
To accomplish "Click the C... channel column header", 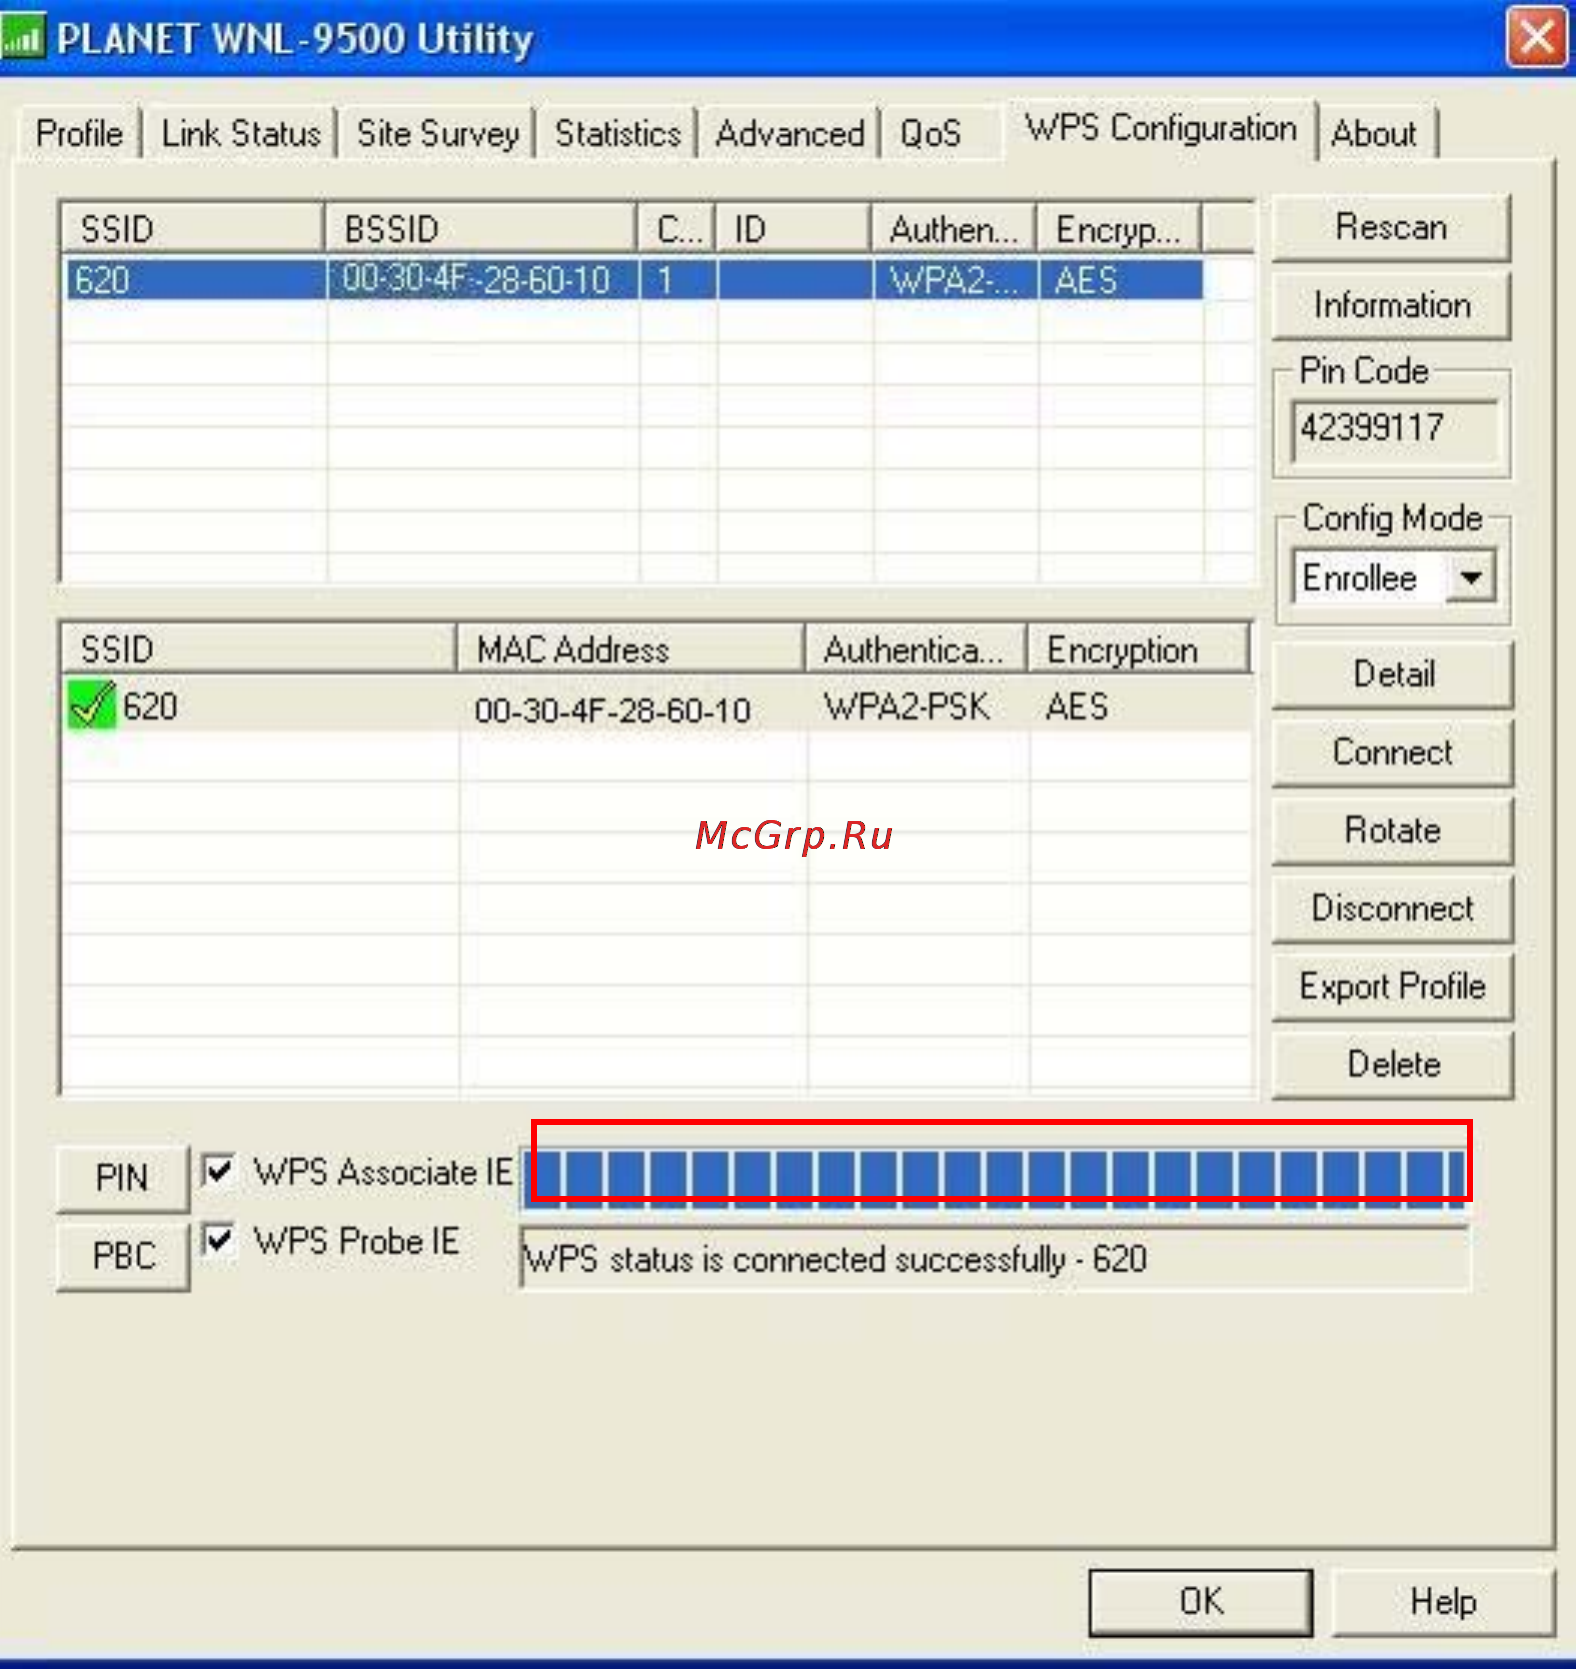I will [x=677, y=229].
